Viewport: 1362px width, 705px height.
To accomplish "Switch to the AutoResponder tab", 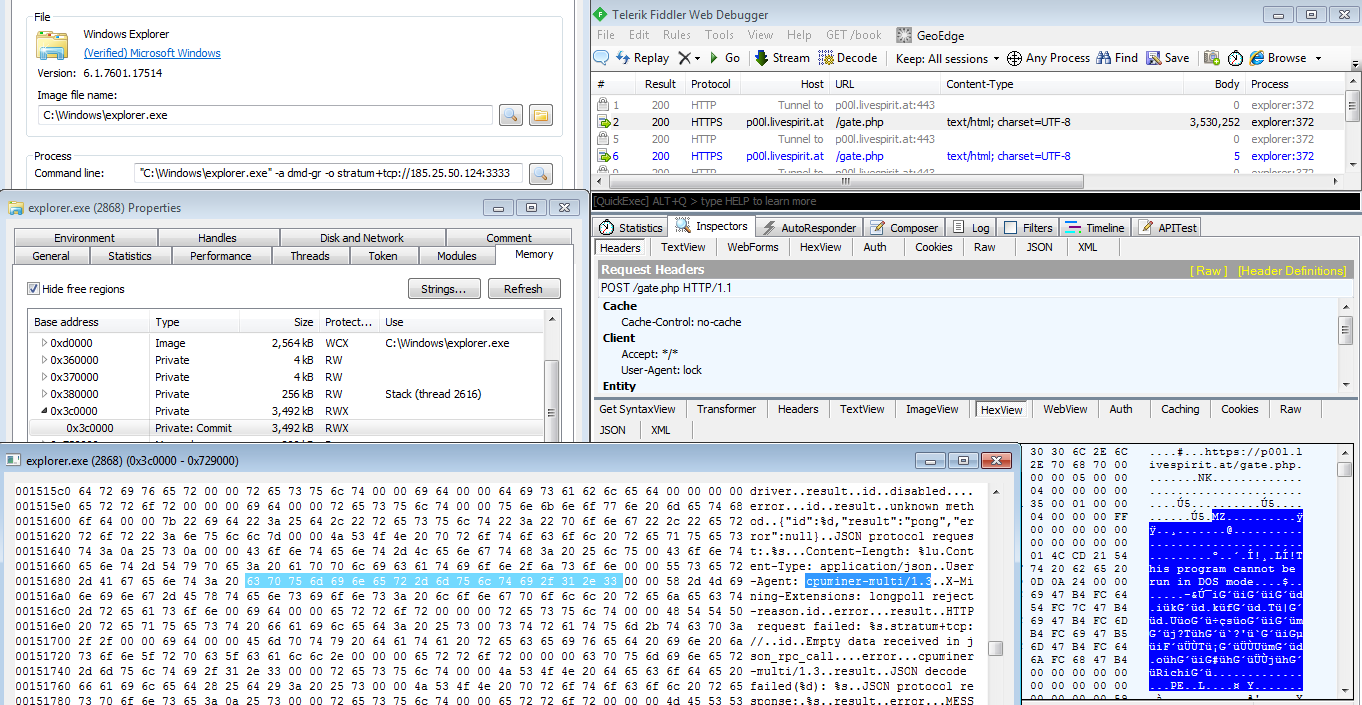I will 808,228.
